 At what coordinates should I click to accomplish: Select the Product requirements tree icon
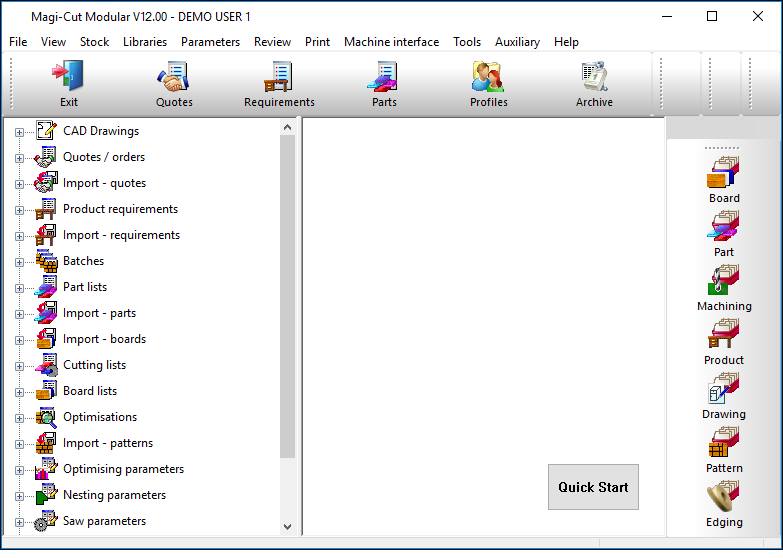point(46,209)
